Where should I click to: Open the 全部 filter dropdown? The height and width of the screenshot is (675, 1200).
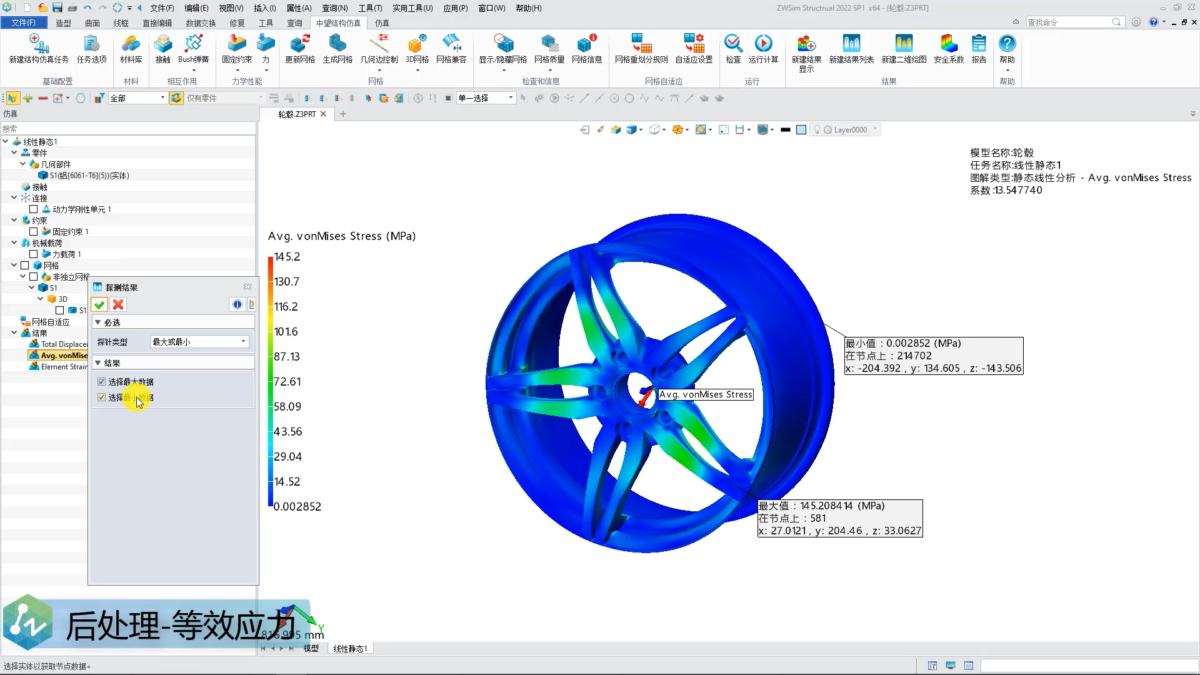pos(136,98)
